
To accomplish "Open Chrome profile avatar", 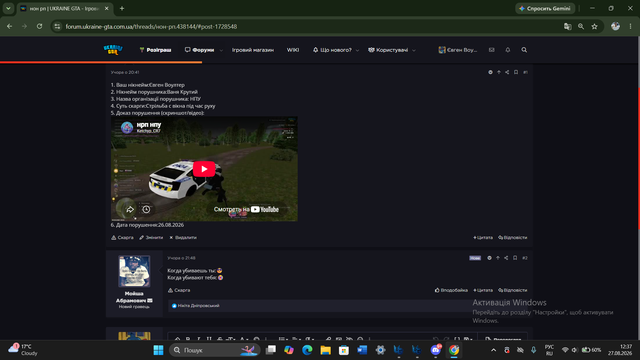I will click(616, 26).
